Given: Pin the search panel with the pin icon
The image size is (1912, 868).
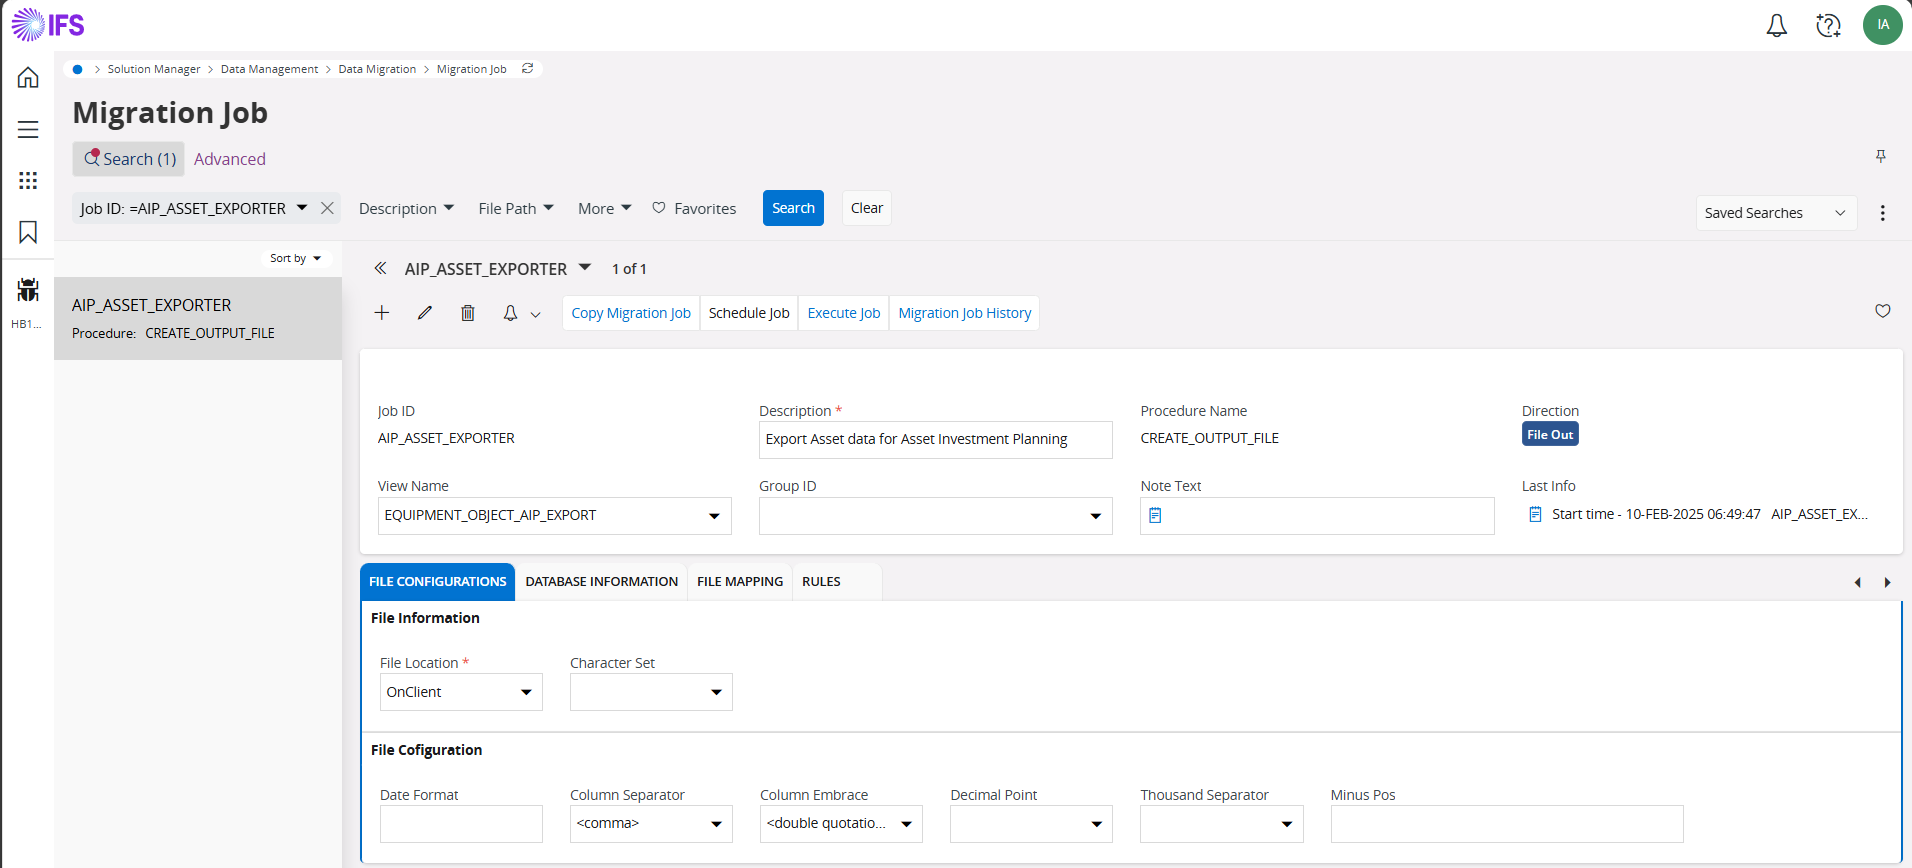Looking at the screenshot, I should tap(1880, 157).
